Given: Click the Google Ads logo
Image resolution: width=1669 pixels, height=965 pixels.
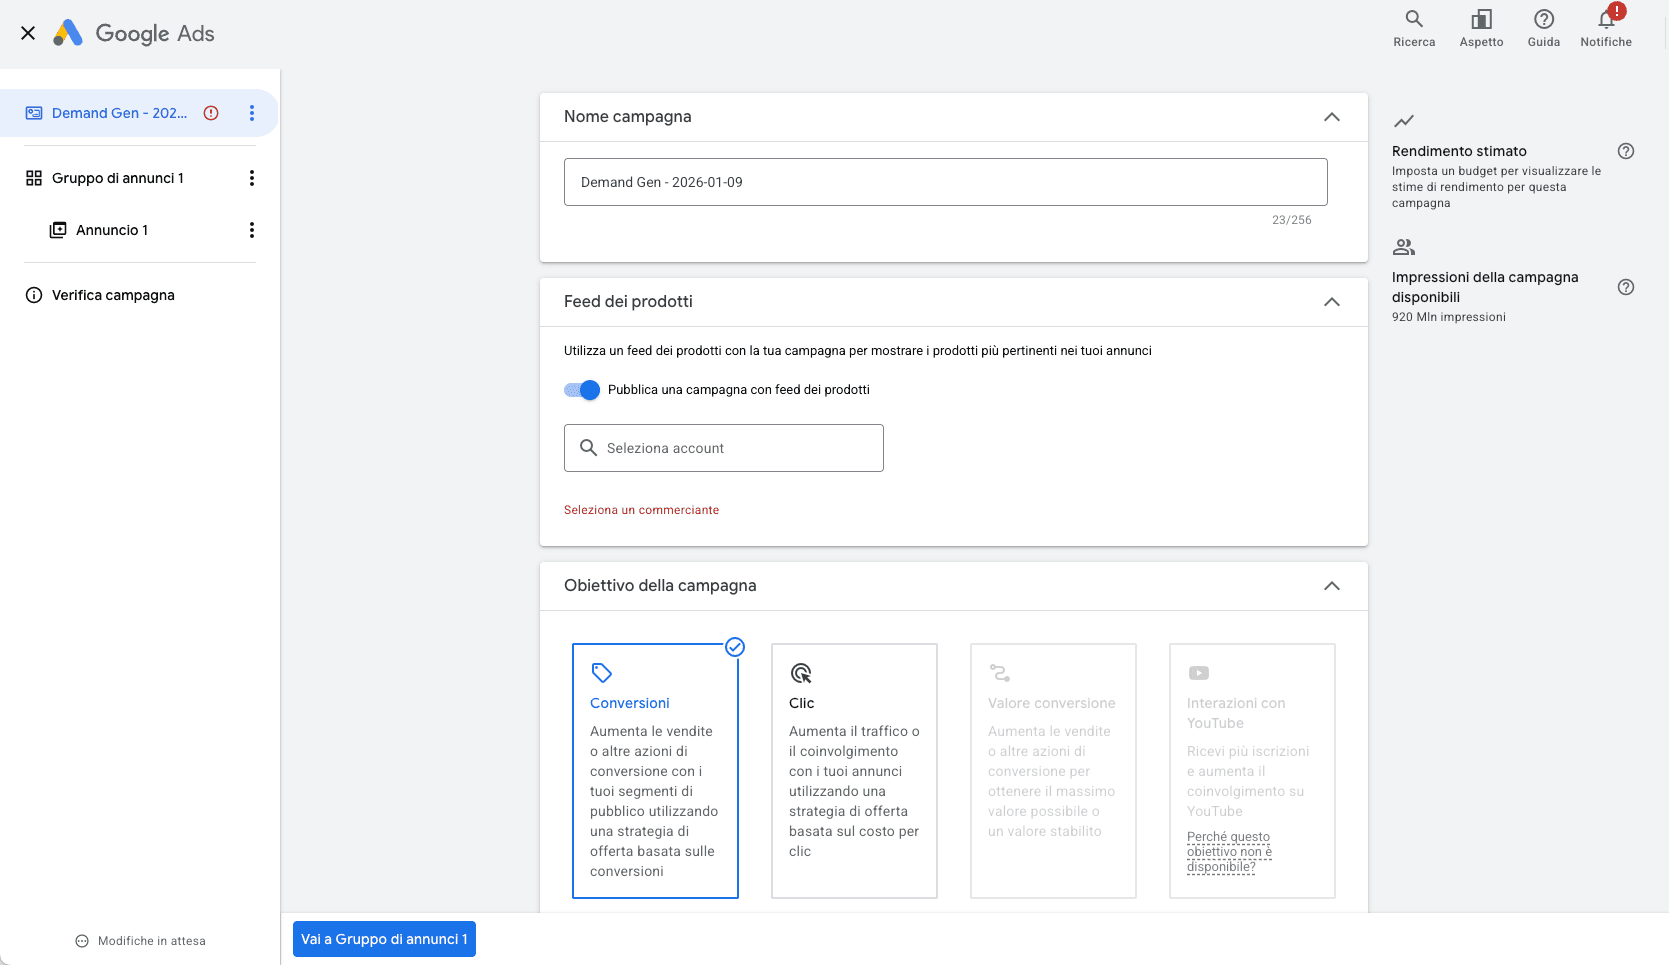Looking at the screenshot, I should [x=134, y=33].
